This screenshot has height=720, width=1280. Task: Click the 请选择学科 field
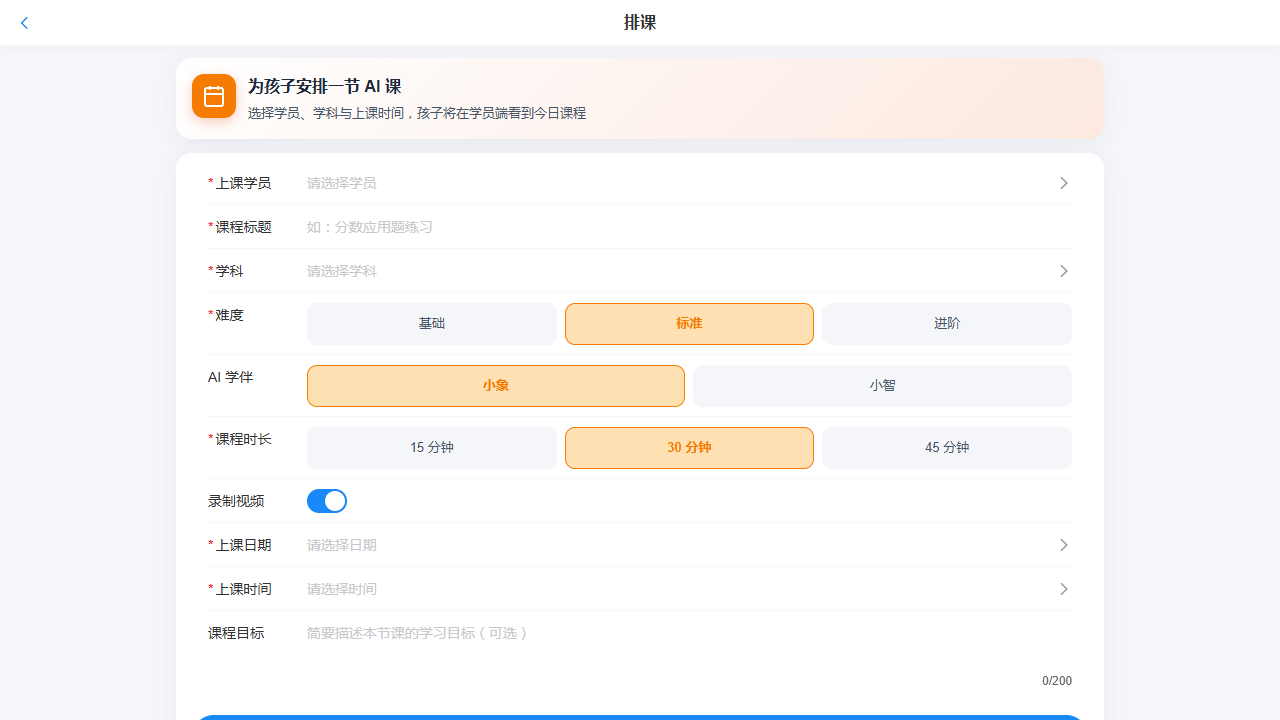coord(689,271)
